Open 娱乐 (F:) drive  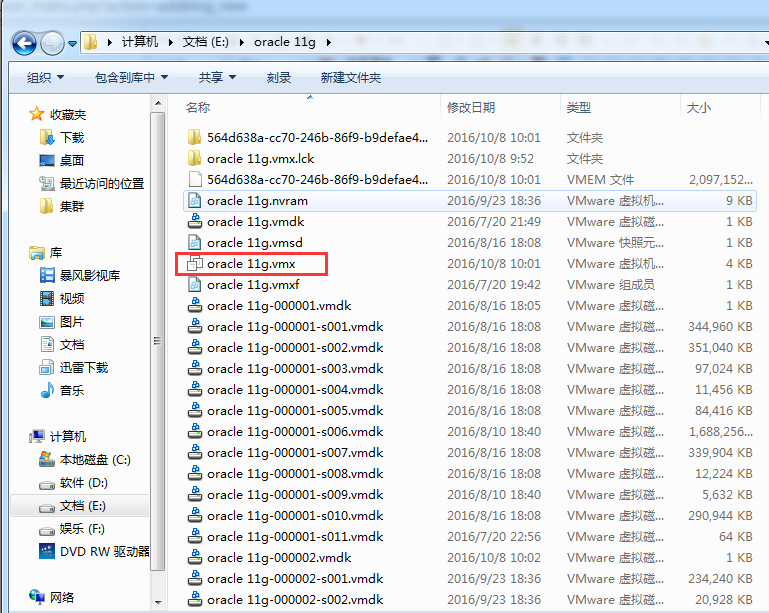coord(82,529)
